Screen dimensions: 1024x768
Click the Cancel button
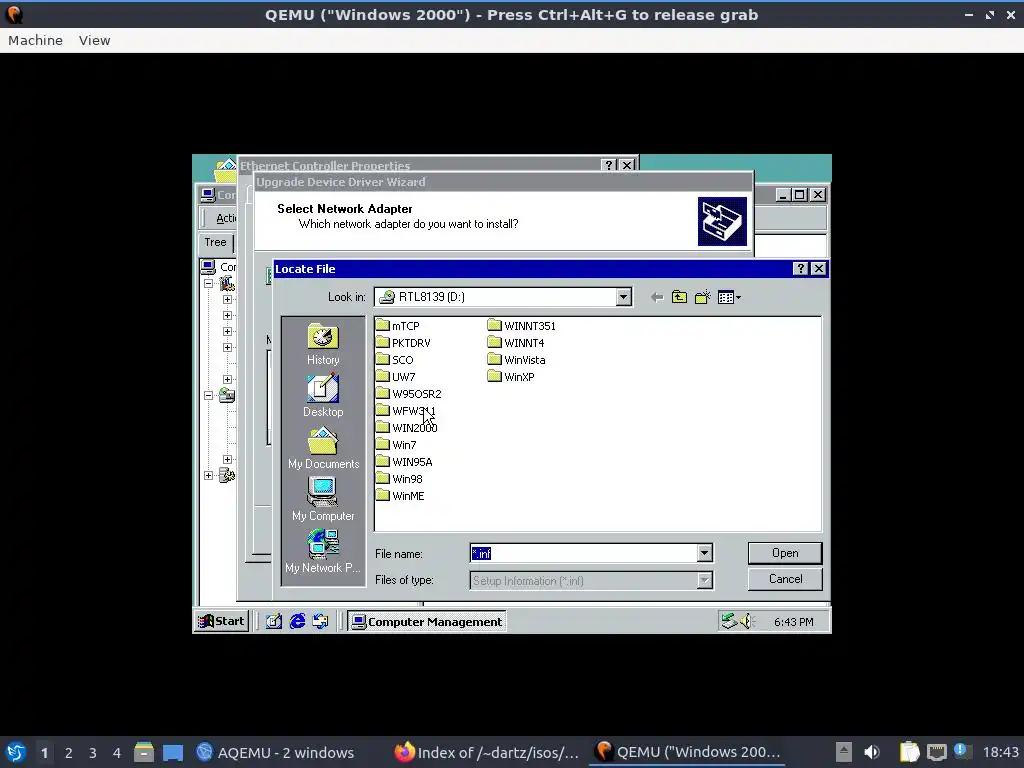point(785,579)
